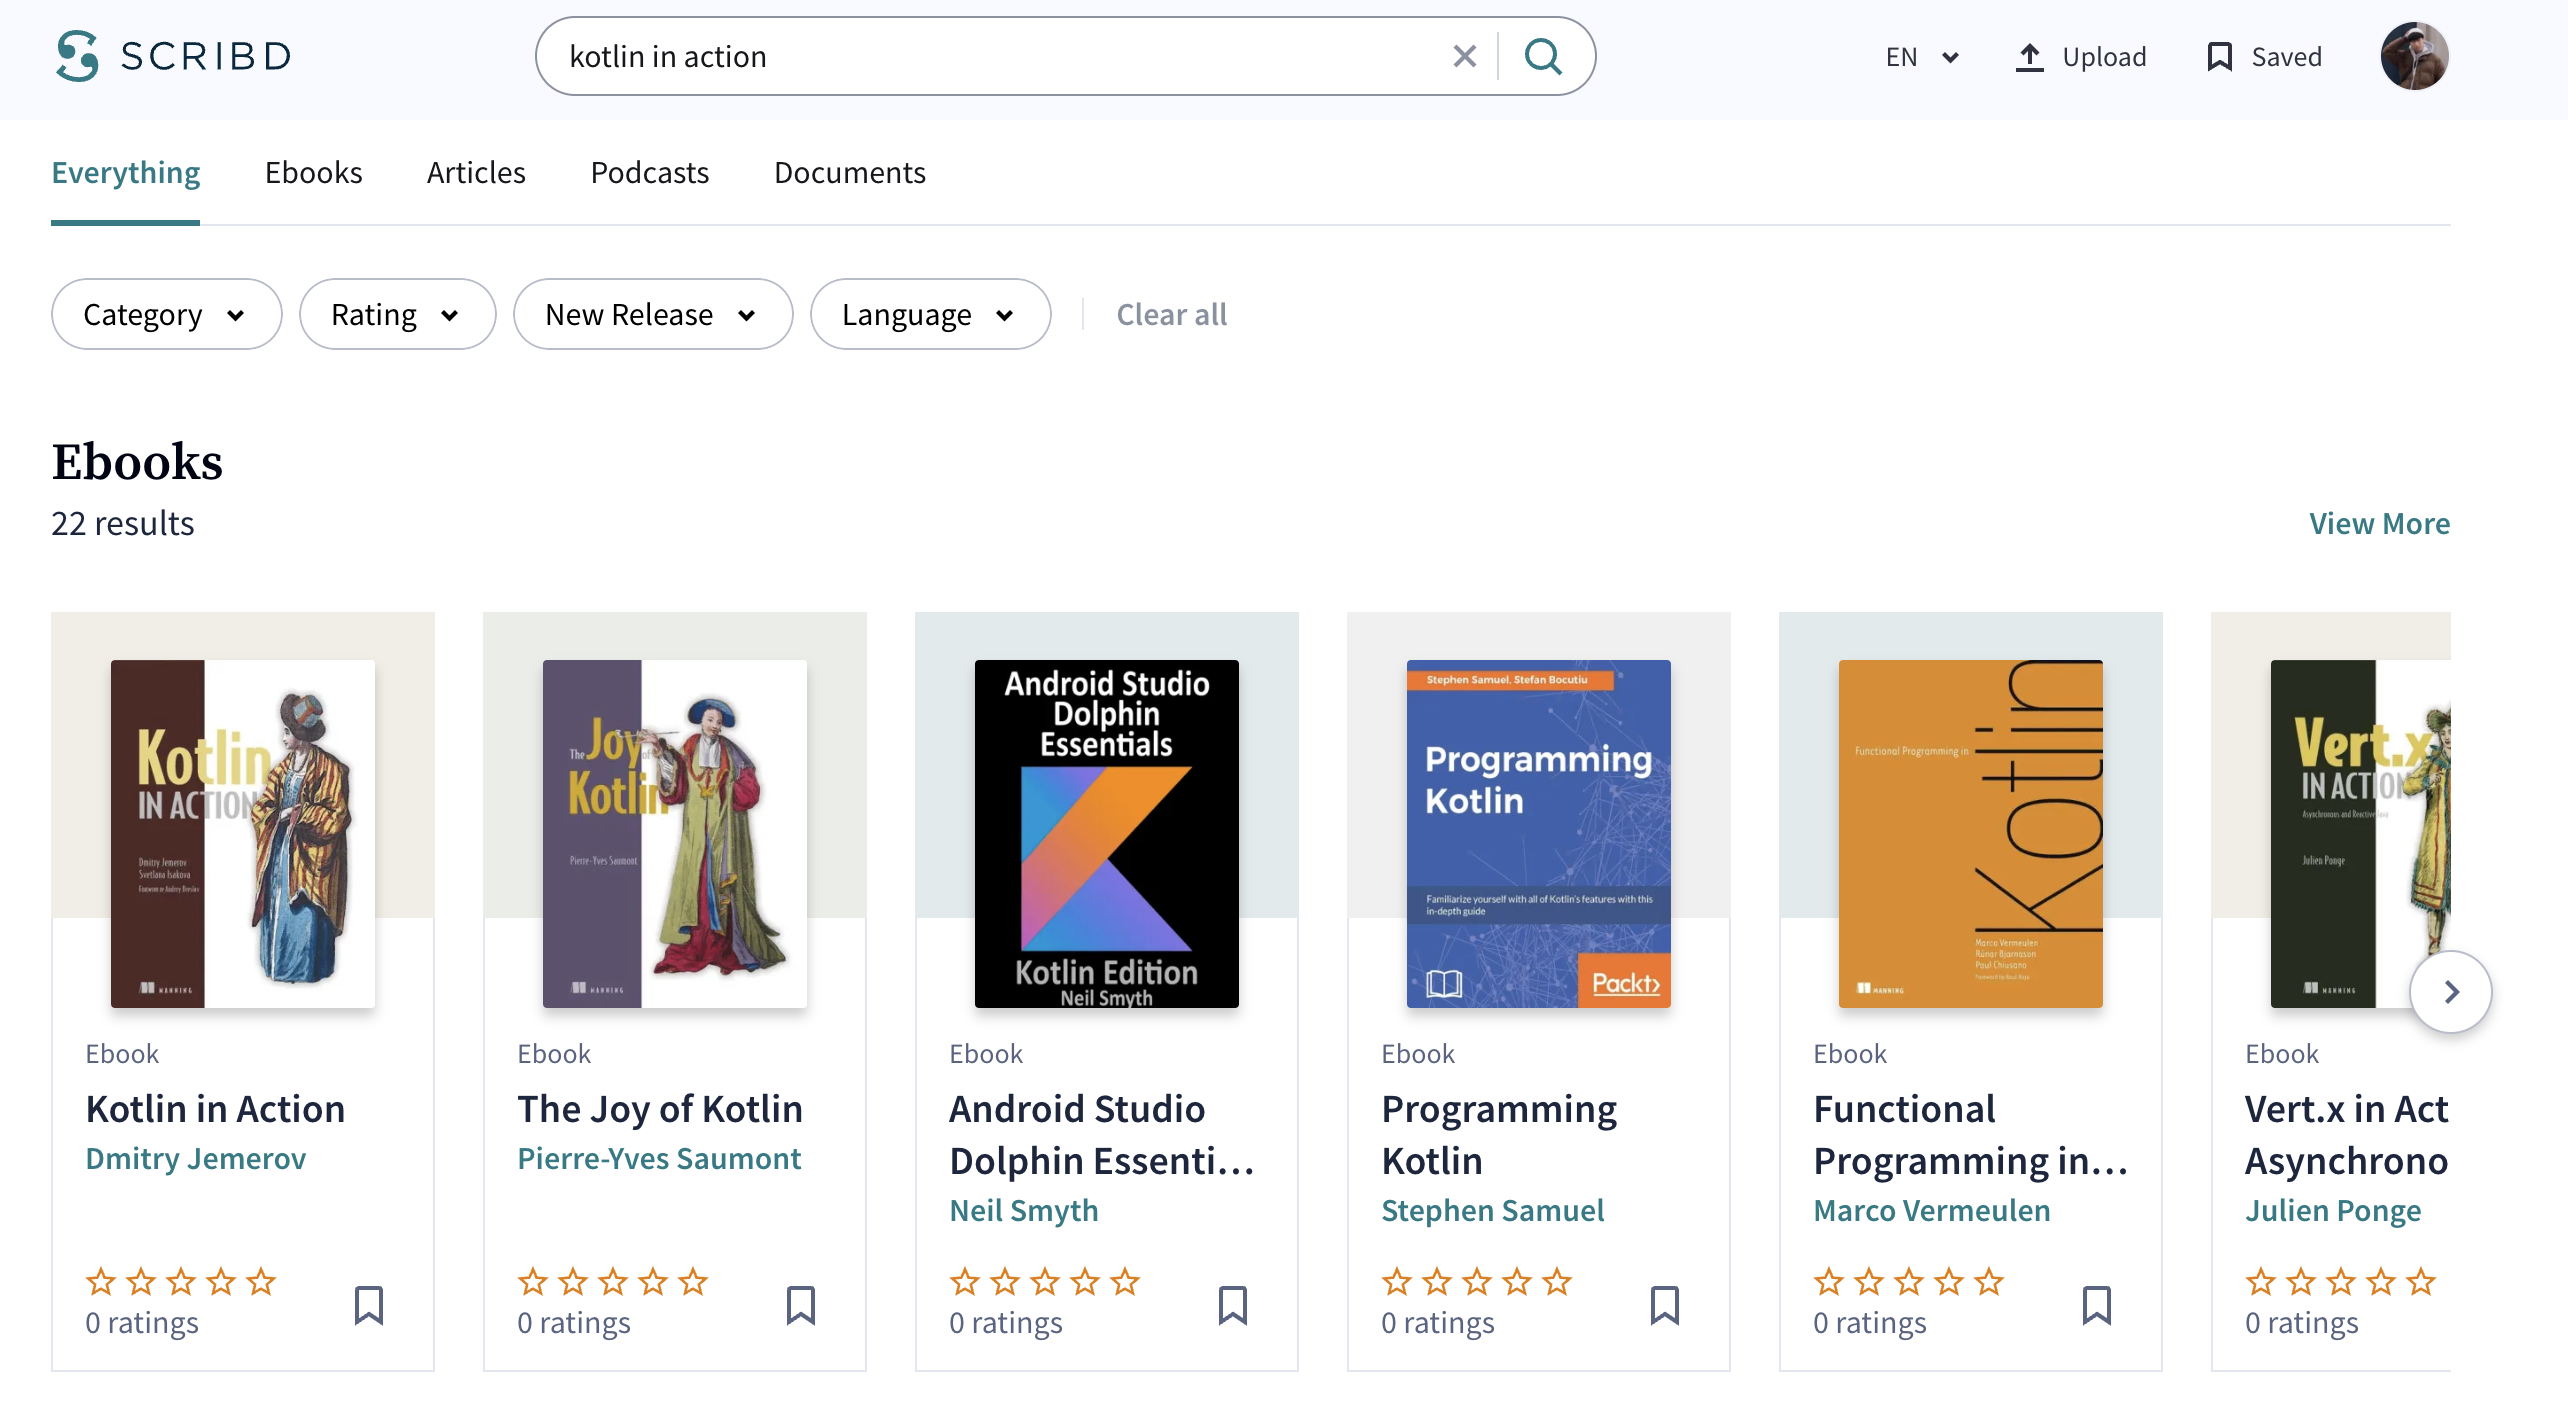Click star rating of The Joy of Kotlin
The width and height of the screenshot is (2568, 1428).
(x=613, y=1281)
